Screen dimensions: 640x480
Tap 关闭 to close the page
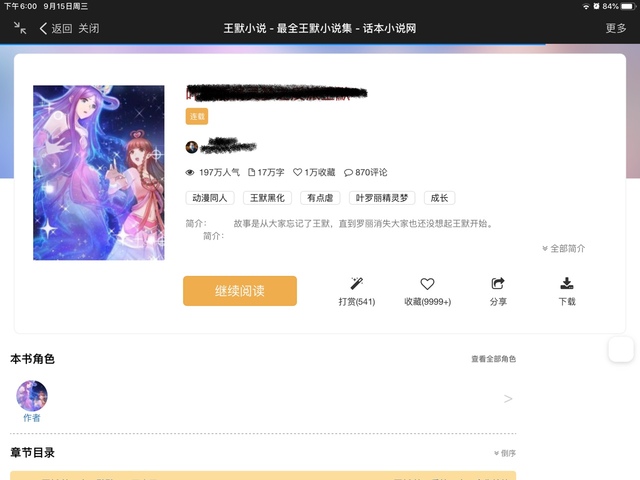click(x=89, y=28)
